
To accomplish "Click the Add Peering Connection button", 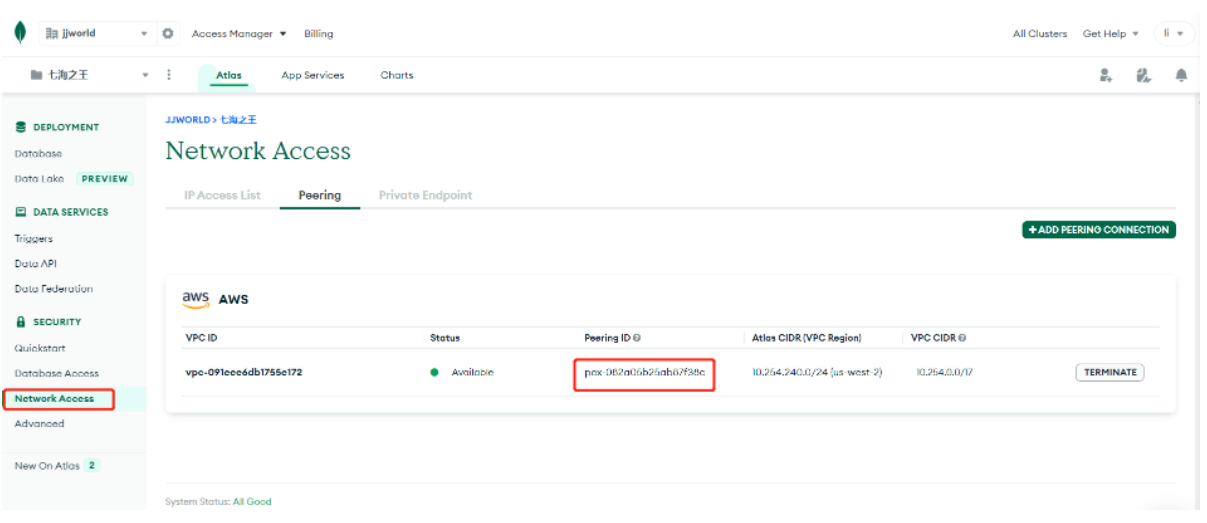I will pos(1099,230).
